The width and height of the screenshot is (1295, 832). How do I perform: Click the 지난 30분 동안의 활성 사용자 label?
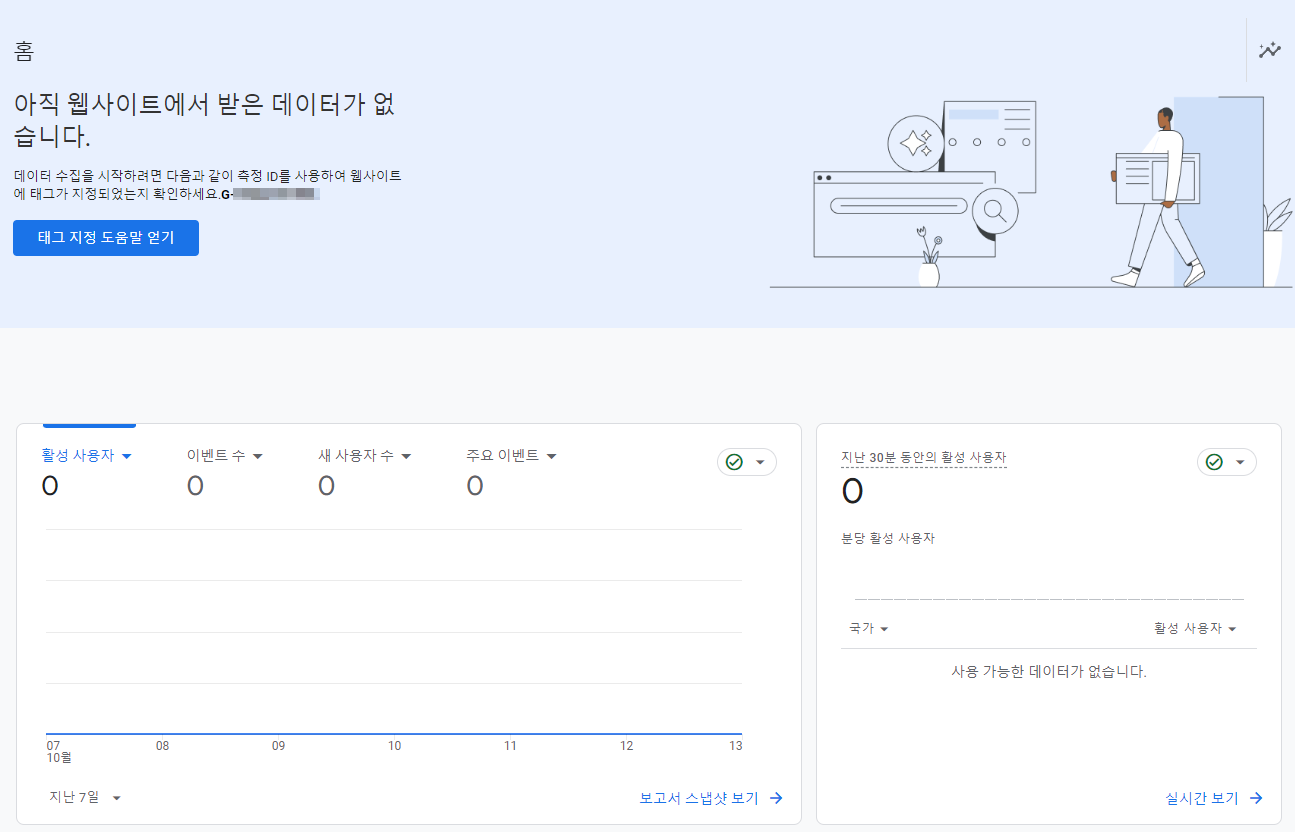tap(924, 457)
